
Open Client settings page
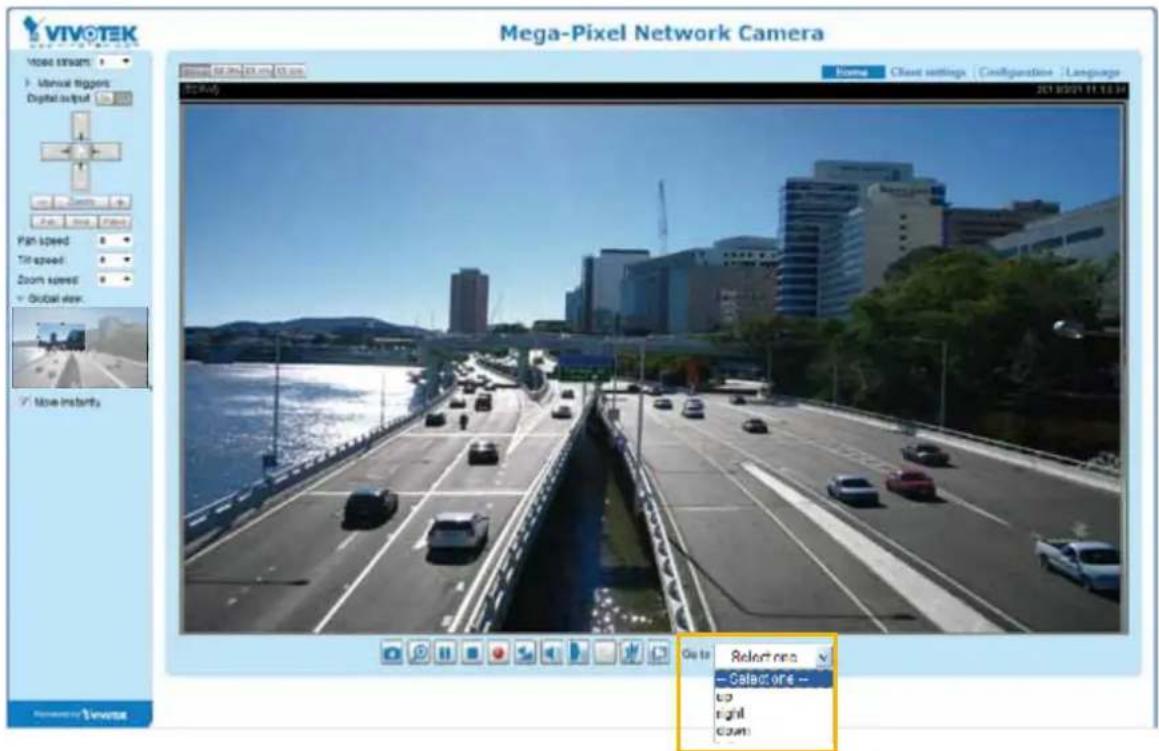click(928, 72)
